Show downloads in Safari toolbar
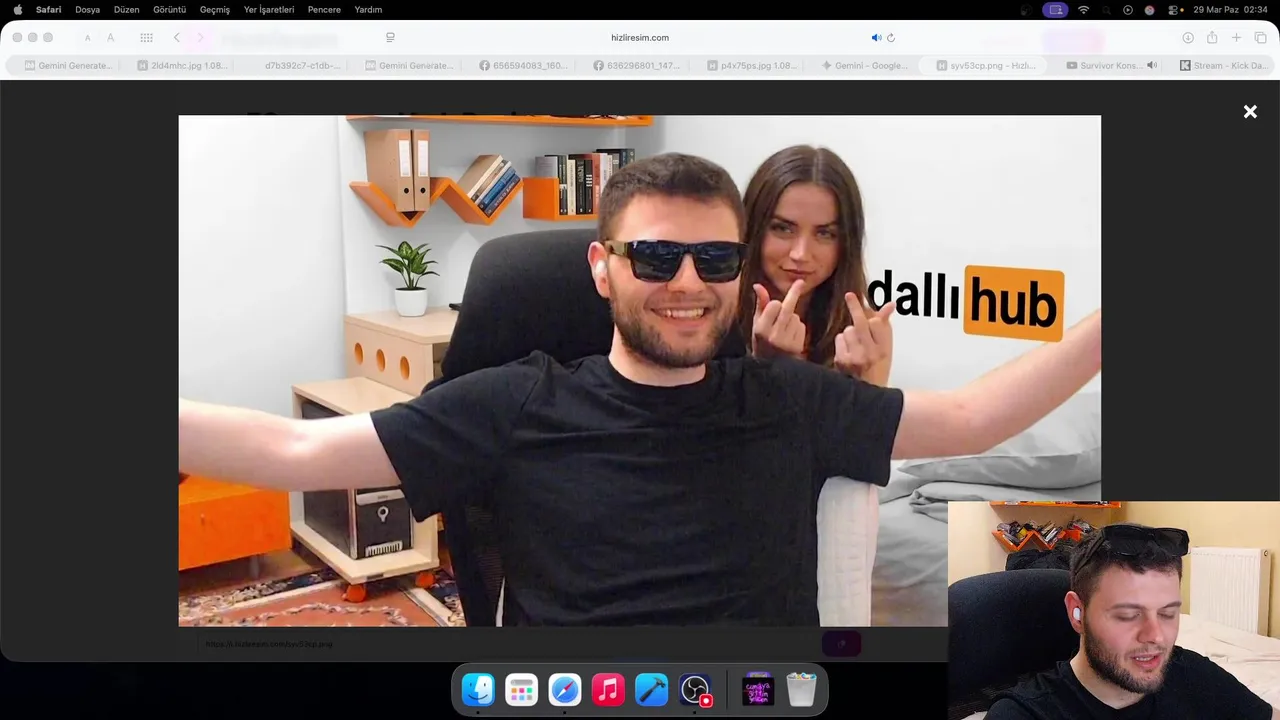This screenshot has height=720, width=1280. coord(1188,38)
